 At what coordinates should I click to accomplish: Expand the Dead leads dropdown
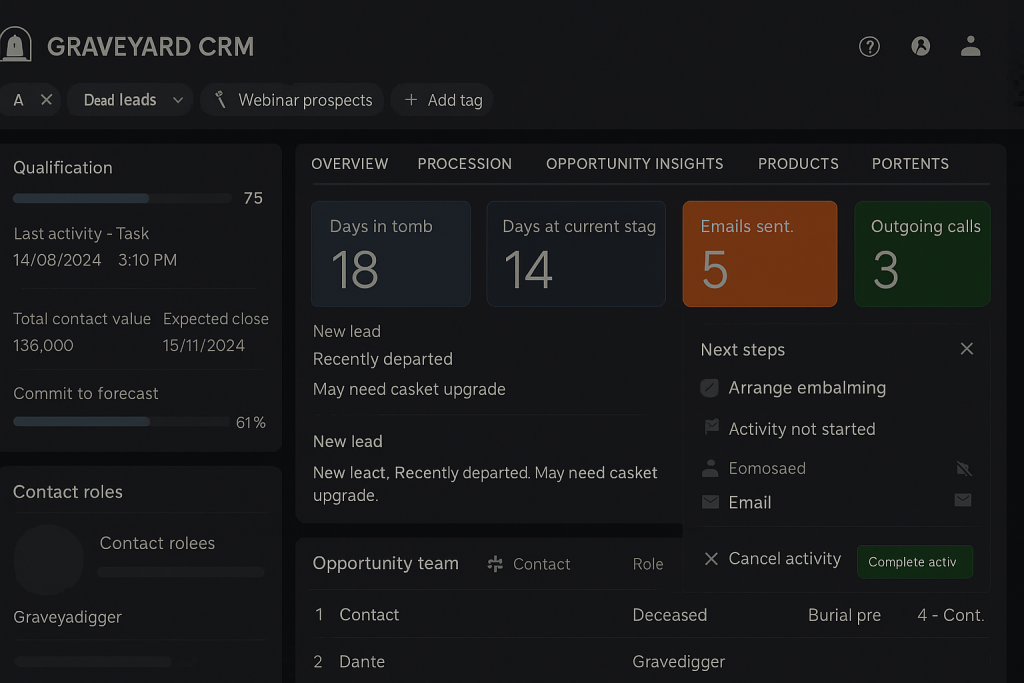tap(178, 100)
